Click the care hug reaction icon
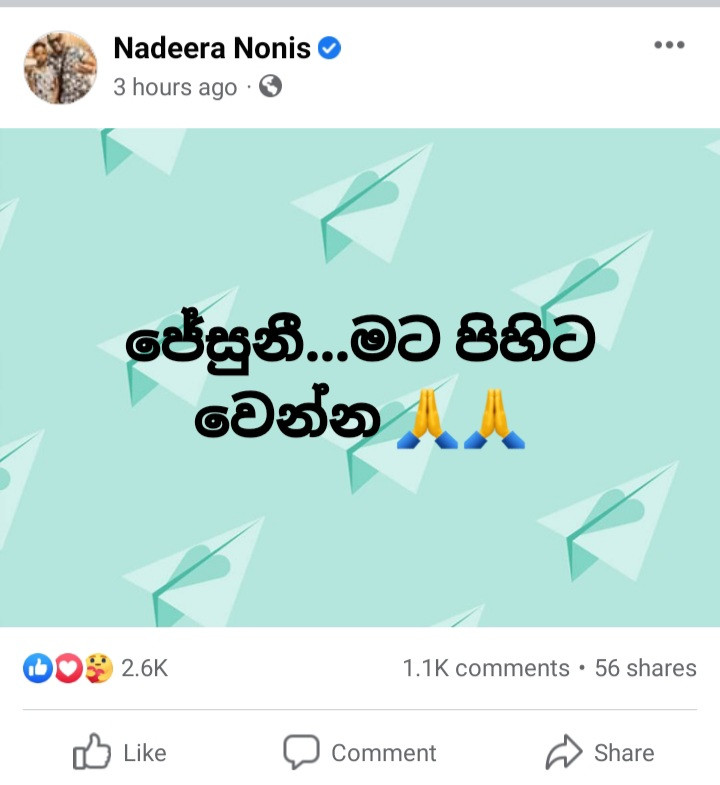This screenshot has height=785, width=720. 99,668
